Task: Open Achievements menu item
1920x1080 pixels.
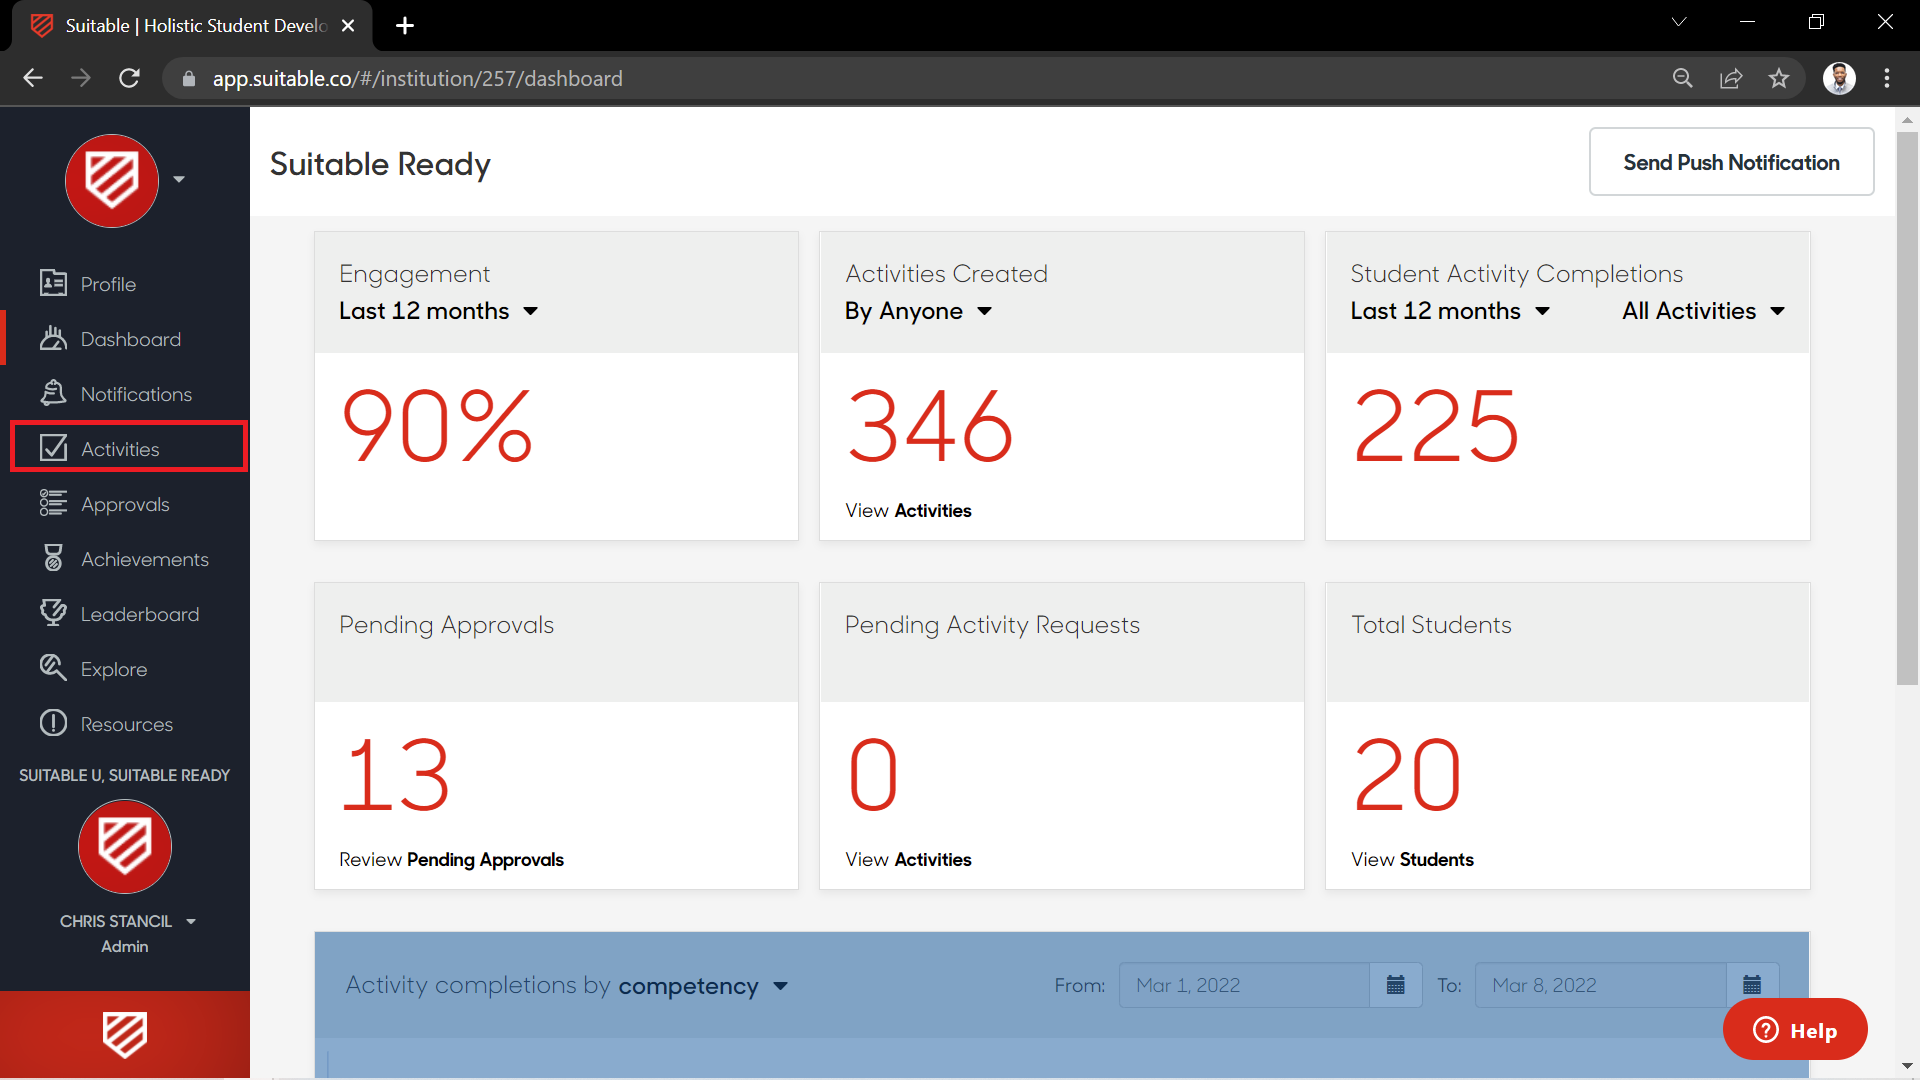Action: pos(144,559)
